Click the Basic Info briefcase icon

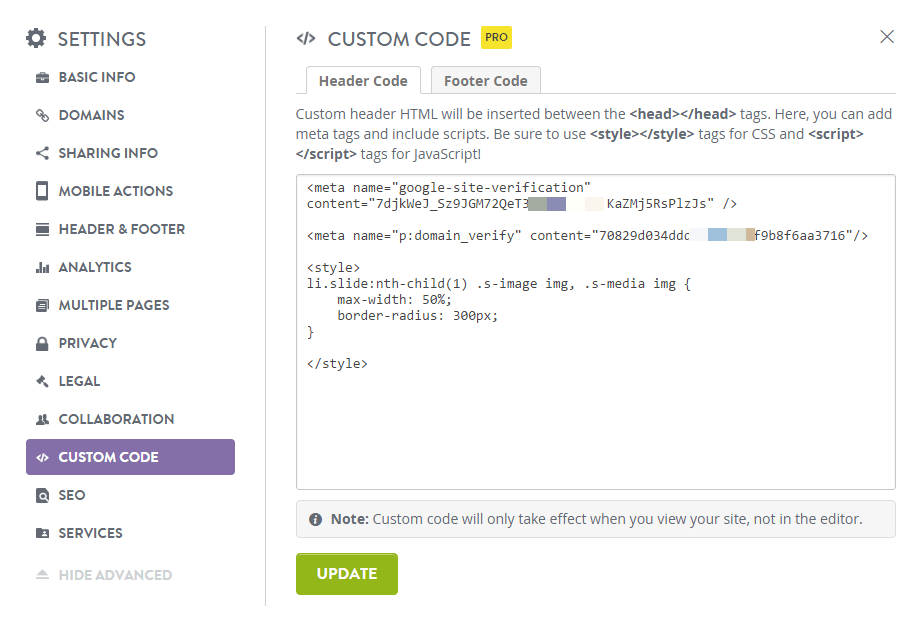(x=42, y=77)
